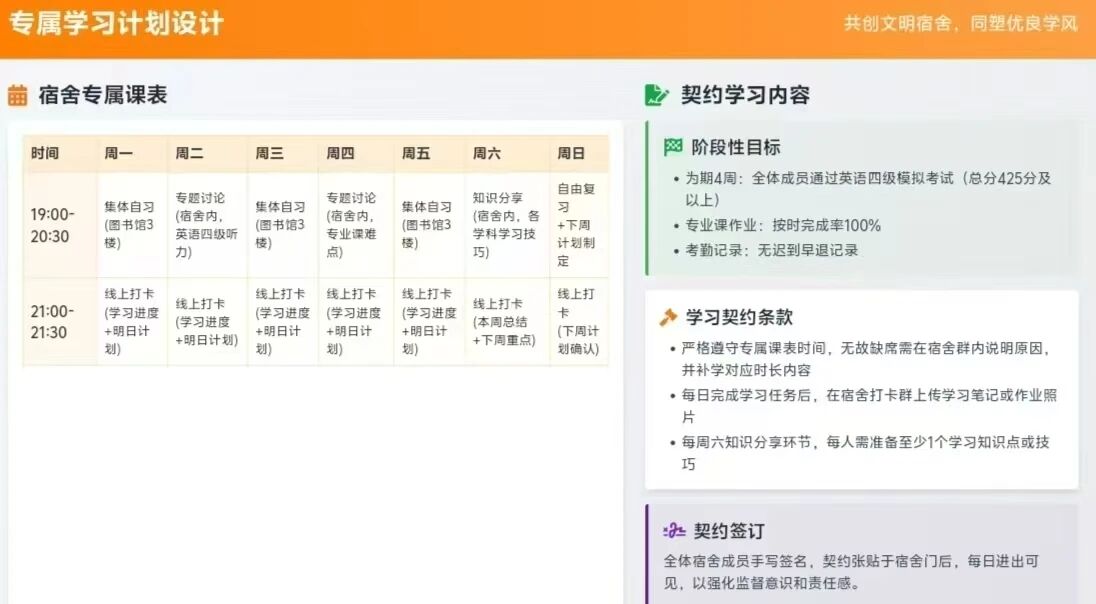Click the 21:00-21:30 time slot cell
Screen dimensions: 1096x604
tap(51, 322)
